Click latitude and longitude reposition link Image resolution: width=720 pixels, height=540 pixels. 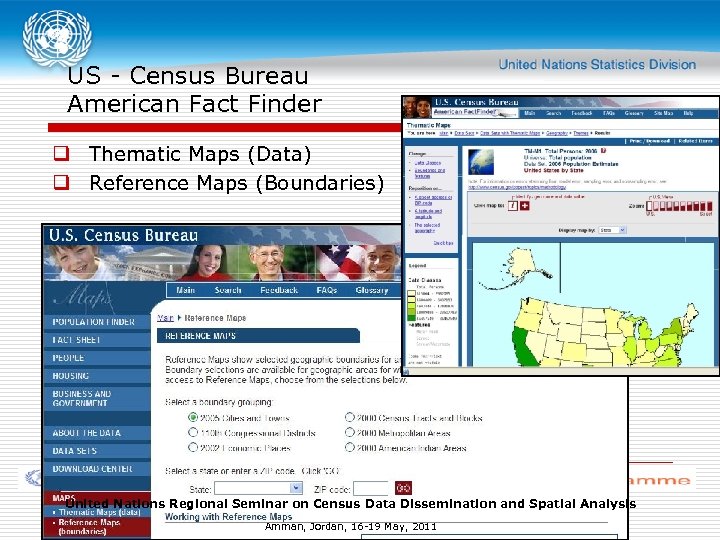pyautogui.click(x=428, y=214)
